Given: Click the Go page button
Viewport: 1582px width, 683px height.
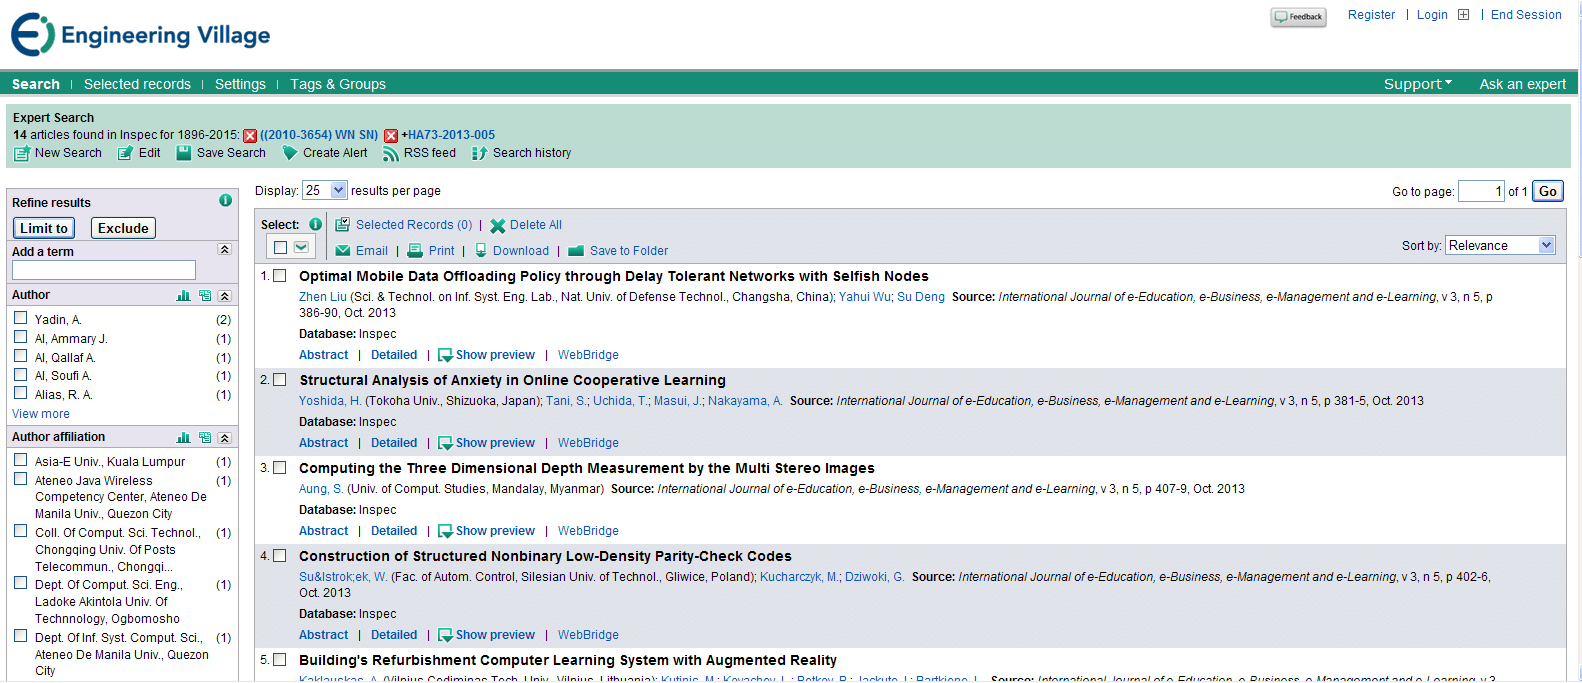Looking at the screenshot, I should [x=1548, y=191].
